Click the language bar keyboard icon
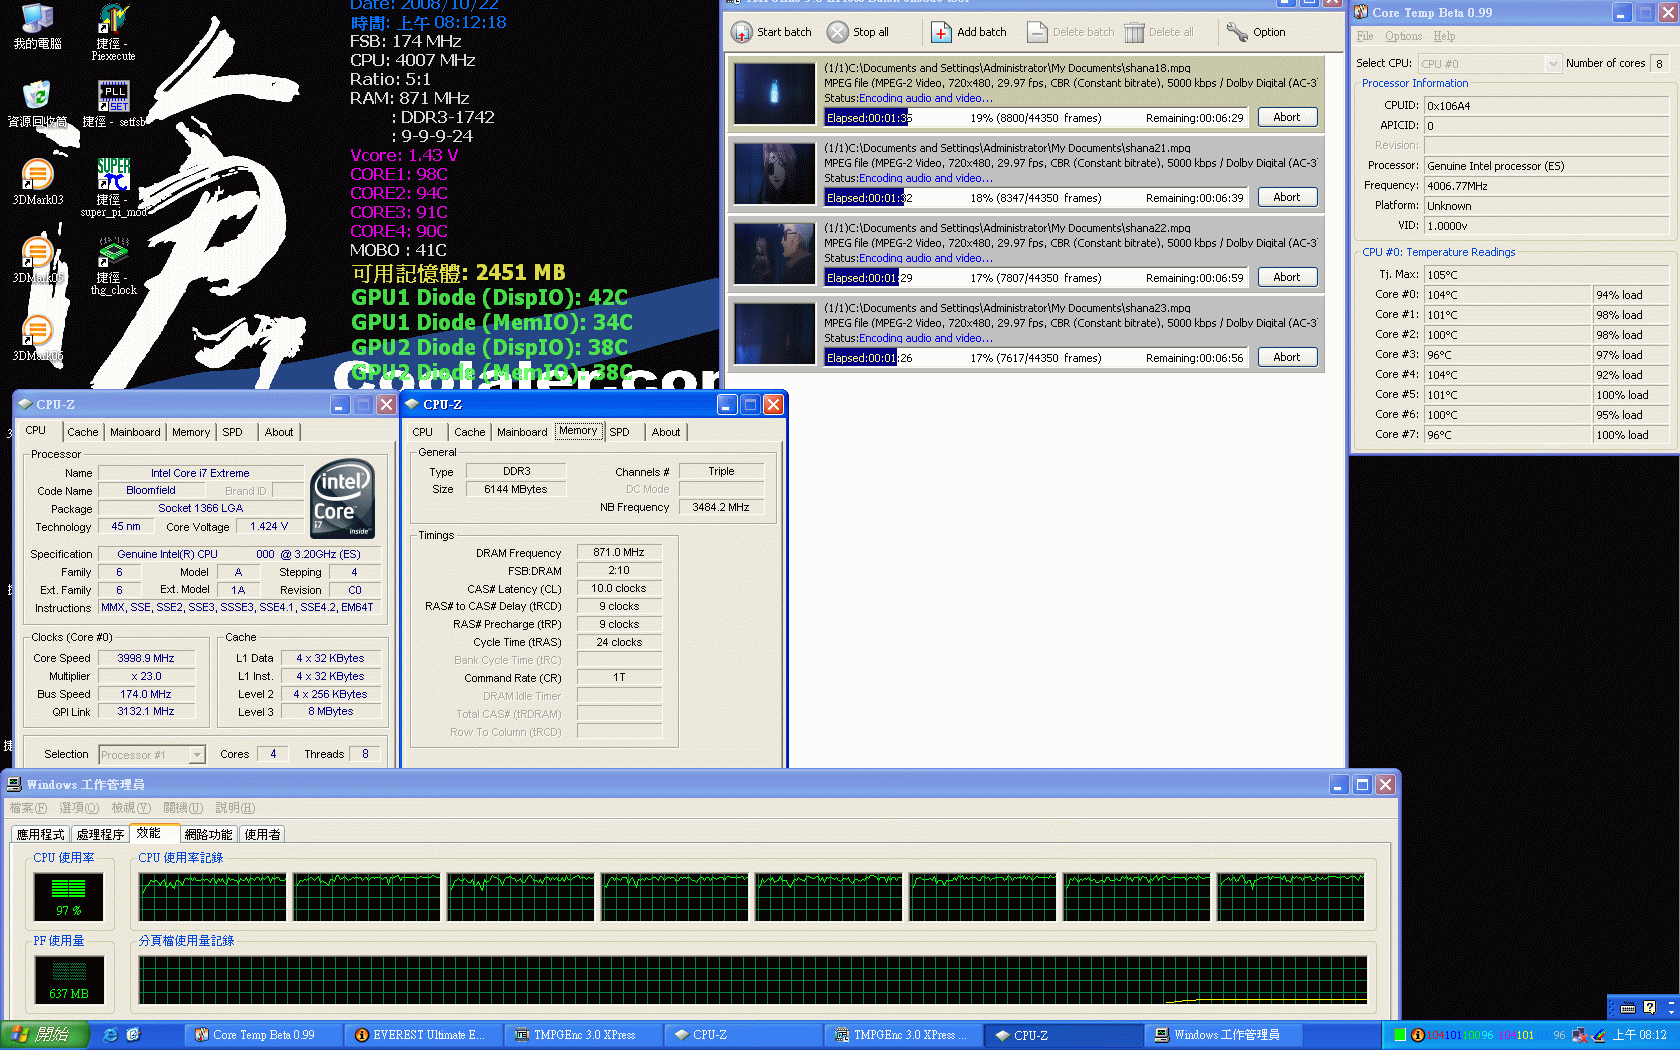Viewport: 1680px width, 1050px height. [1628, 1008]
